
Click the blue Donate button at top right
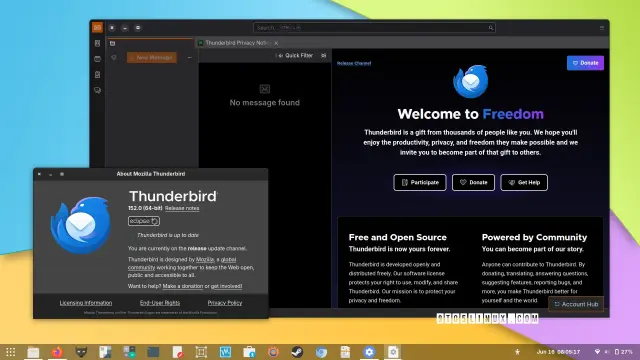click(585, 63)
